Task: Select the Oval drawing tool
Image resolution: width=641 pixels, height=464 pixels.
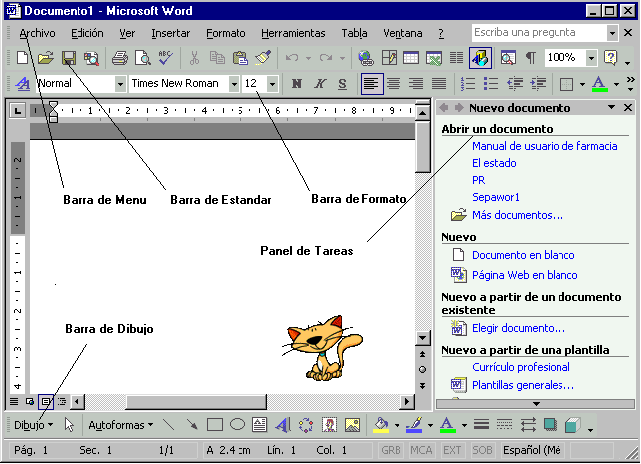Action: (x=237, y=425)
